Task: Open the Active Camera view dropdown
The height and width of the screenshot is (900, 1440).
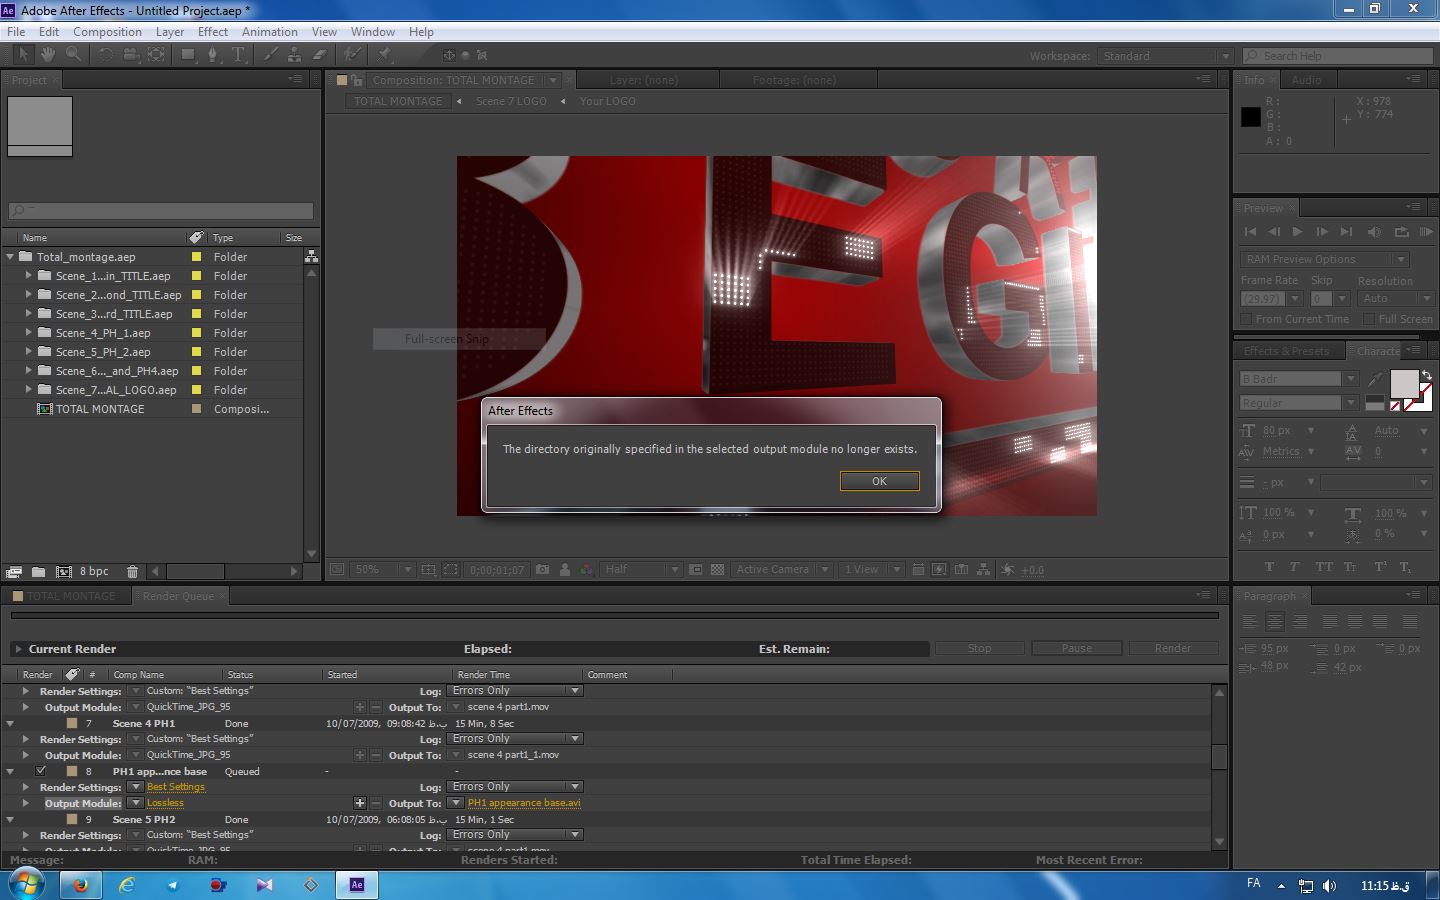Action: (781, 570)
